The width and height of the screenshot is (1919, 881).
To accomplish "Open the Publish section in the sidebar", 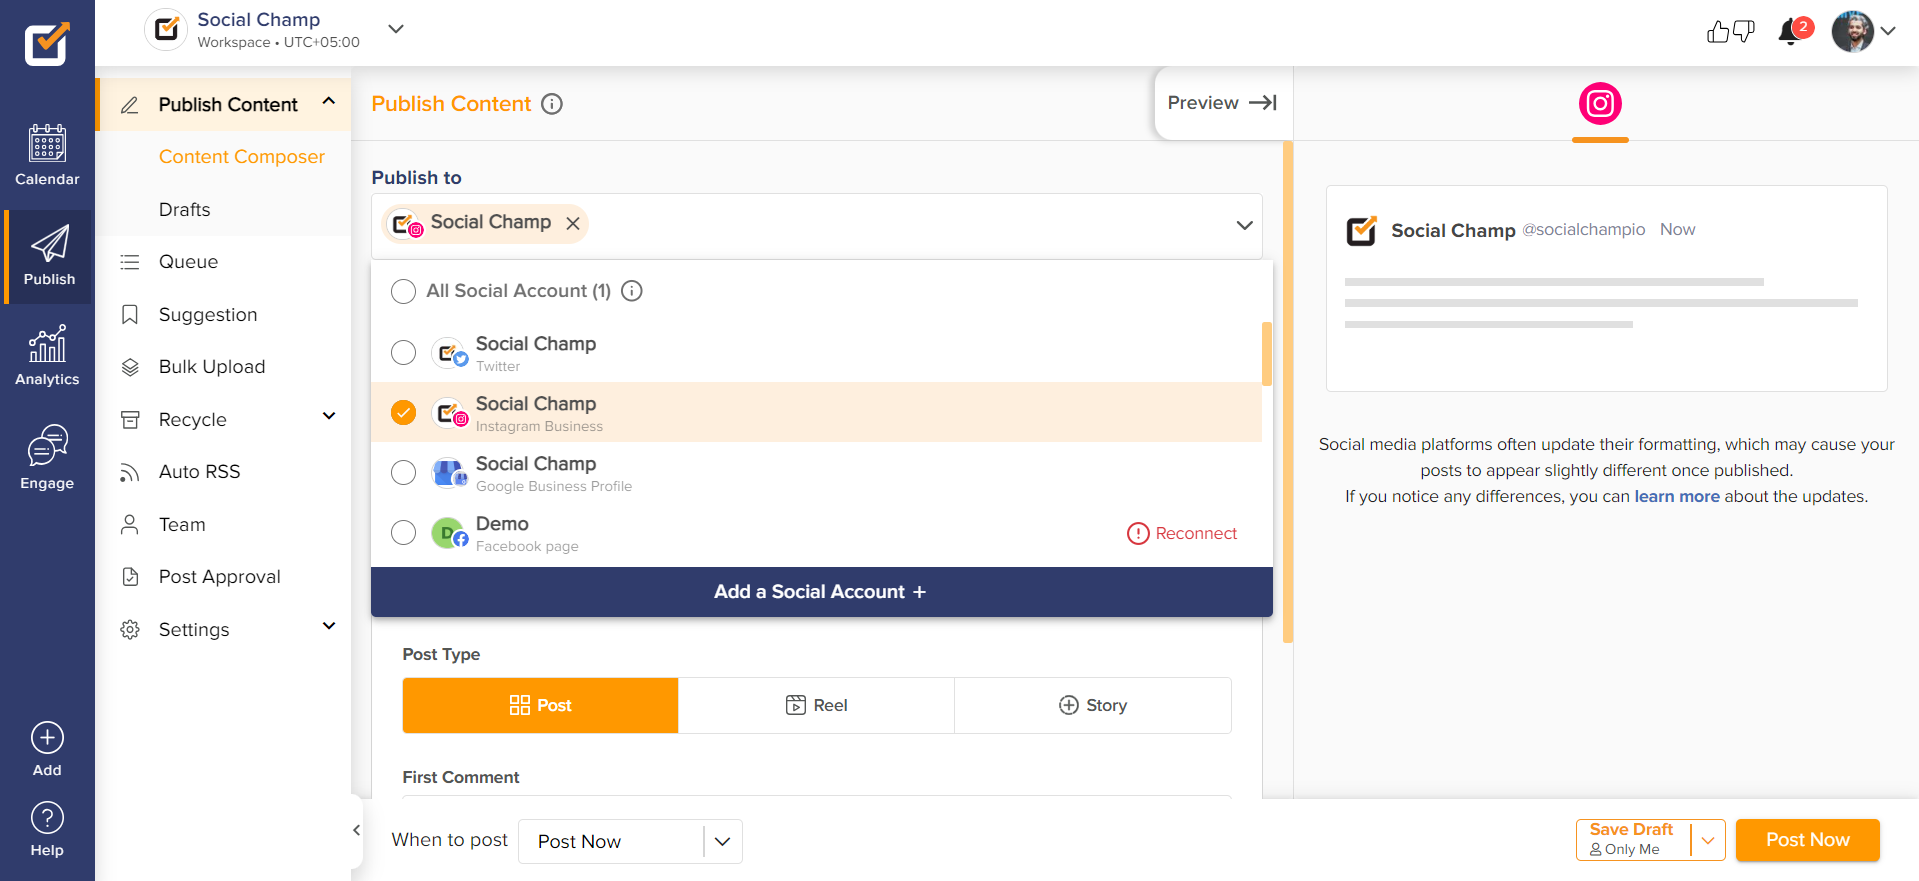I will 49,256.
